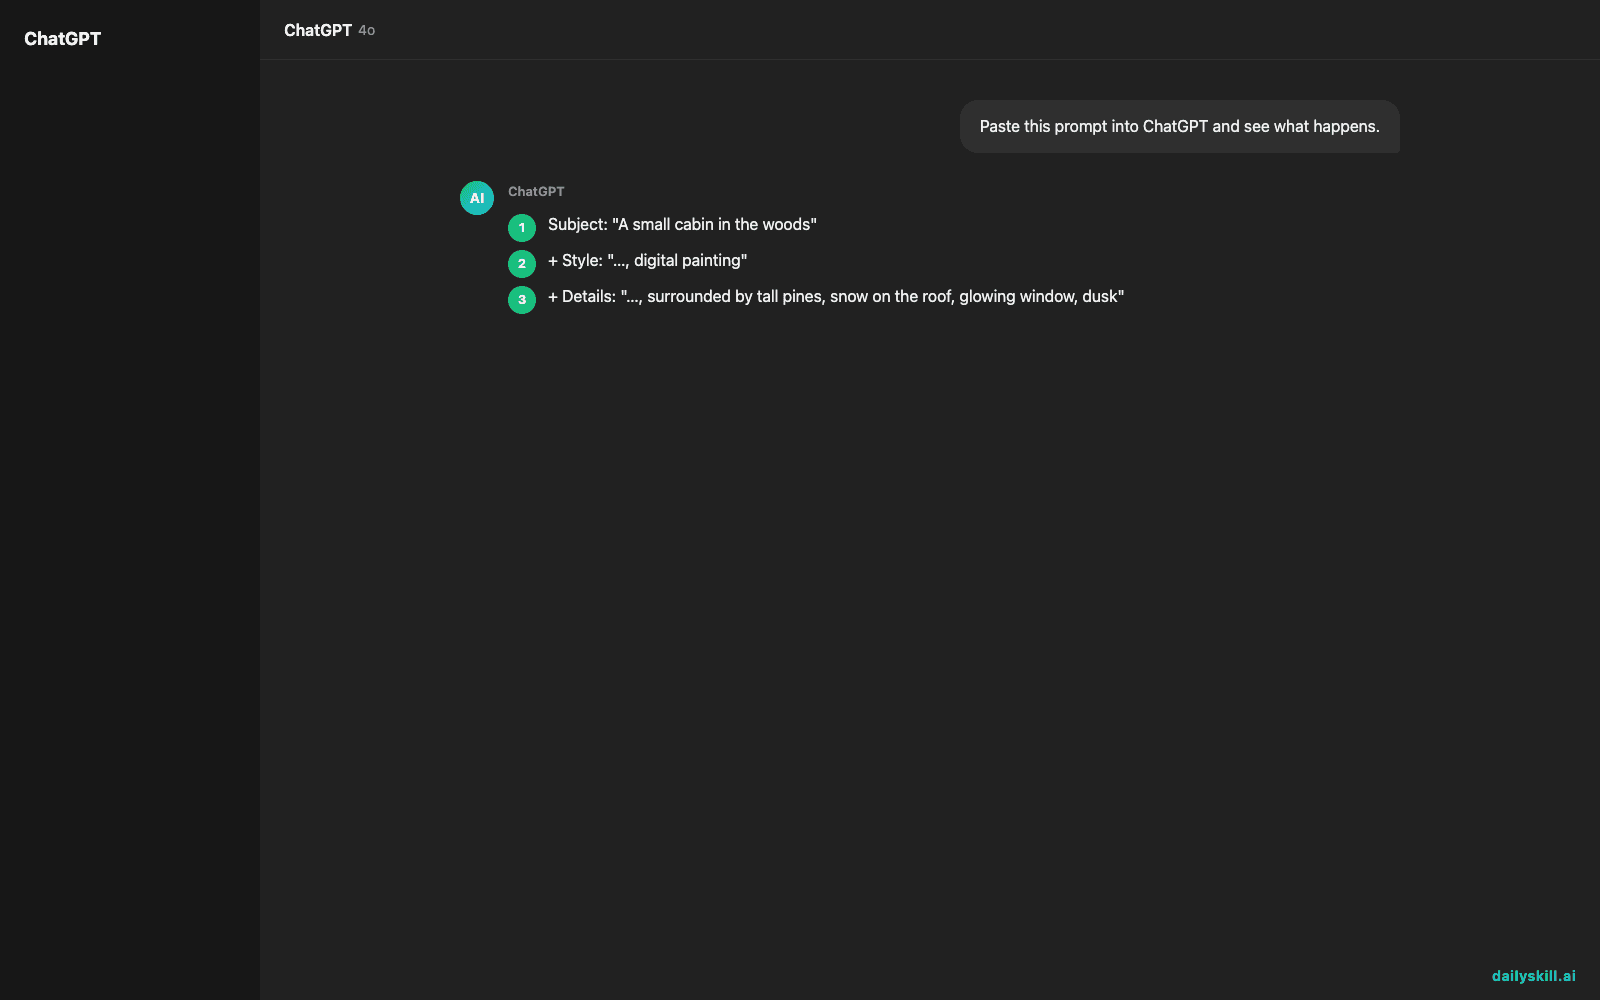Click the ChatGPT sender name label
The height and width of the screenshot is (1000, 1600).
[x=536, y=191]
